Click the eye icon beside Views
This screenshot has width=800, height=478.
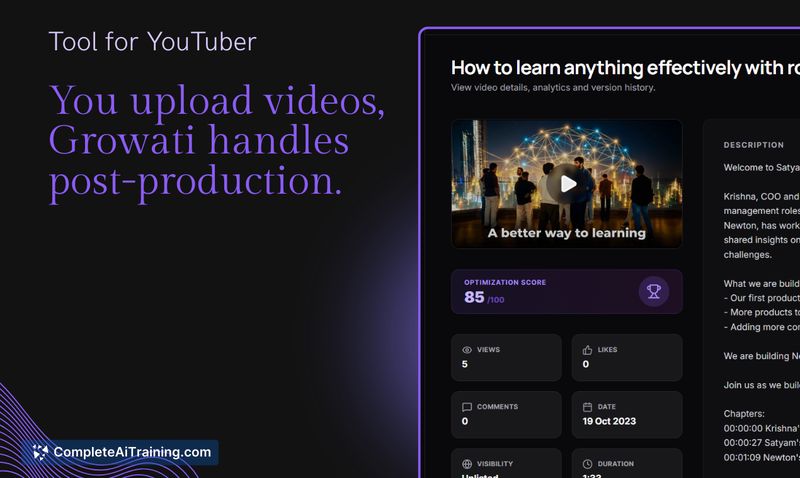466,350
